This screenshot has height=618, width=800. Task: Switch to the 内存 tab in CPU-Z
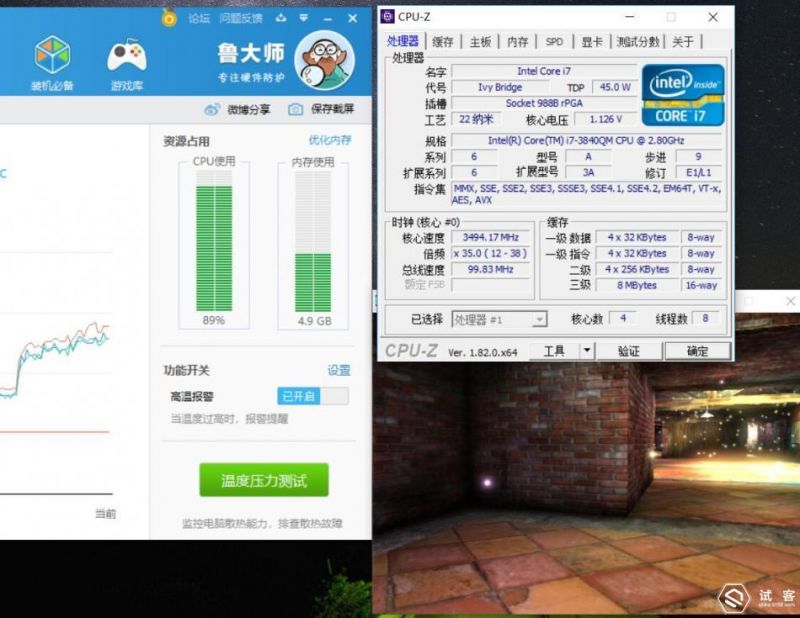tap(517, 42)
